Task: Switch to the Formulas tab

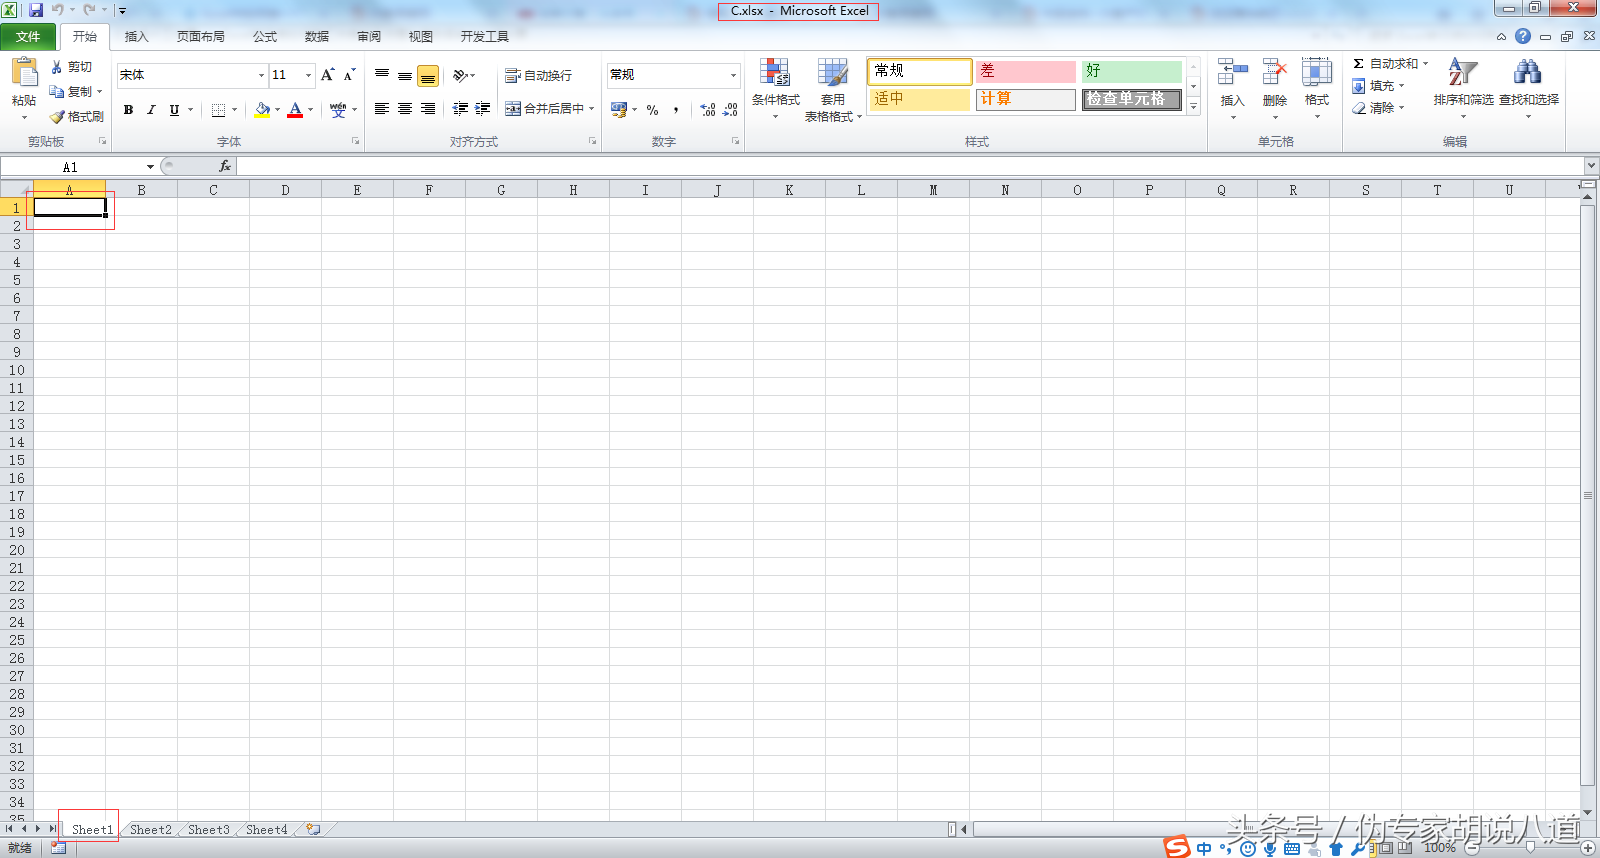Action: pyautogui.click(x=265, y=37)
